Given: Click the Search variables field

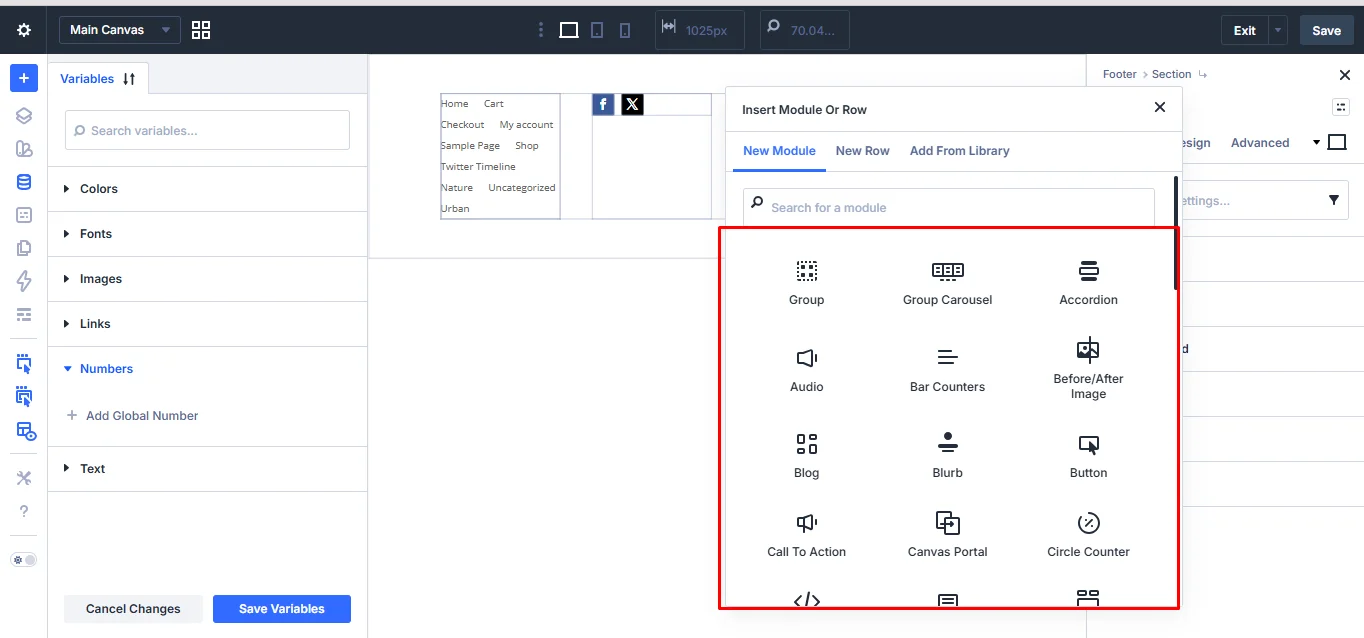Looking at the screenshot, I should pos(207,130).
